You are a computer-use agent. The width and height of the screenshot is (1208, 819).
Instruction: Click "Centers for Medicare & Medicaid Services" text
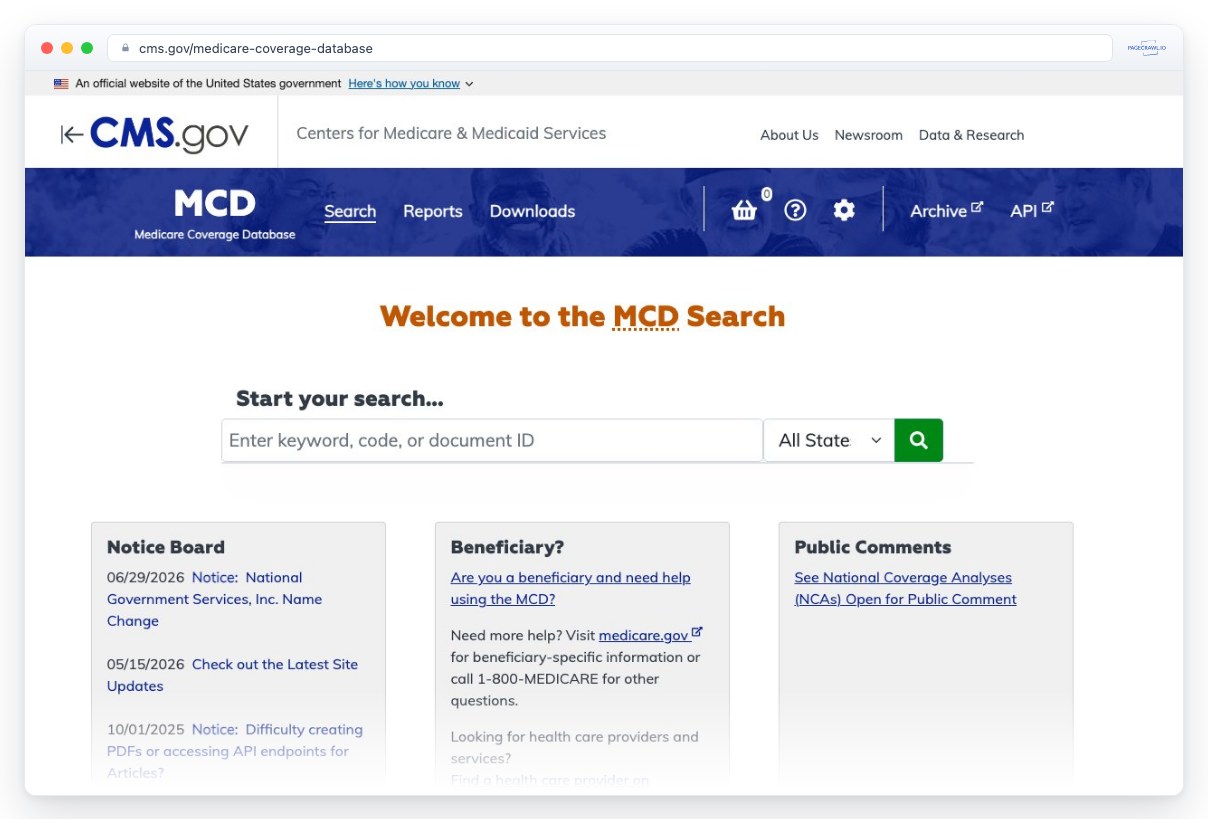(x=451, y=133)
